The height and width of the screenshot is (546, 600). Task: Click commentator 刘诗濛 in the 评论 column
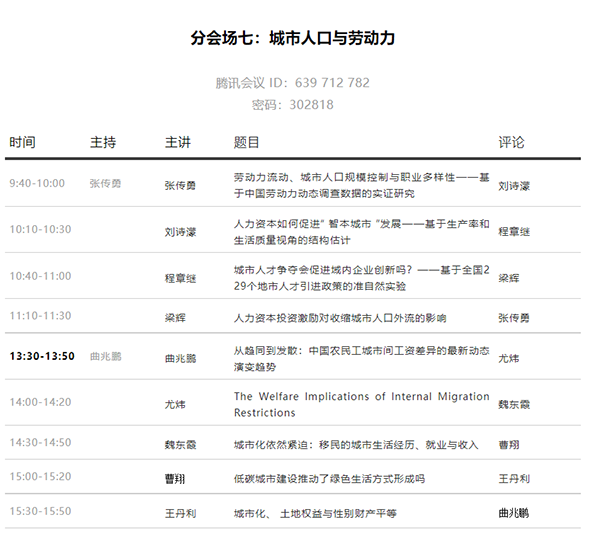click(514, 186)
